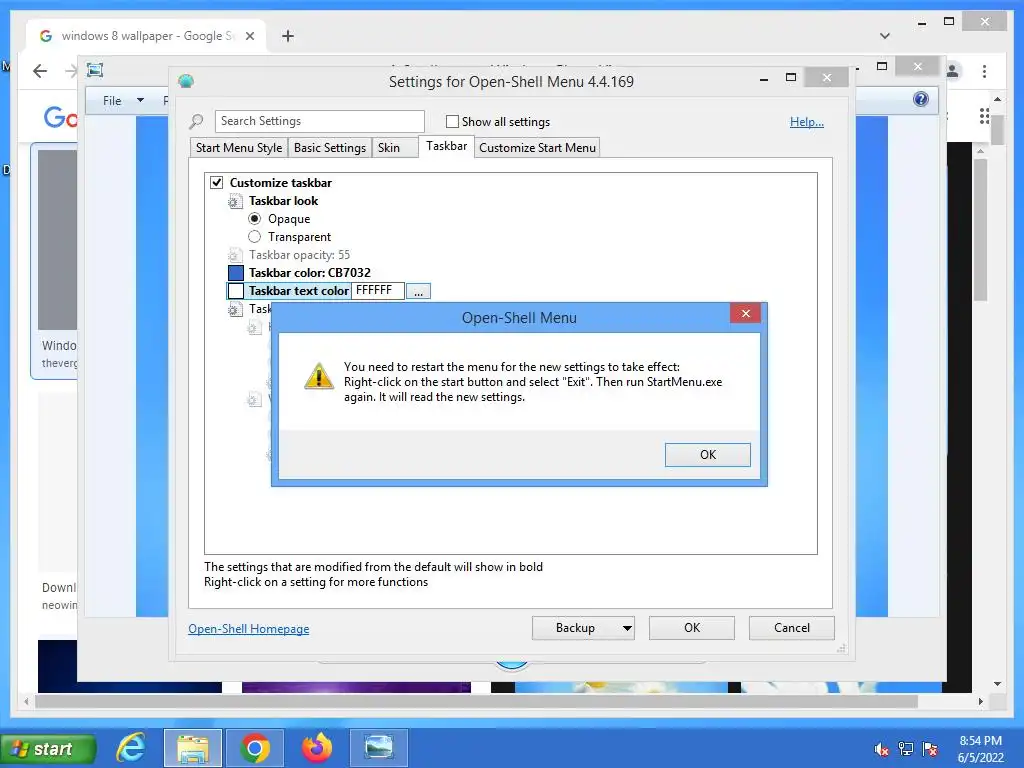Screen dimensions: 1024x768
Task: Click the gear icon next to Taskbar opacity
Action: point(234,255)
